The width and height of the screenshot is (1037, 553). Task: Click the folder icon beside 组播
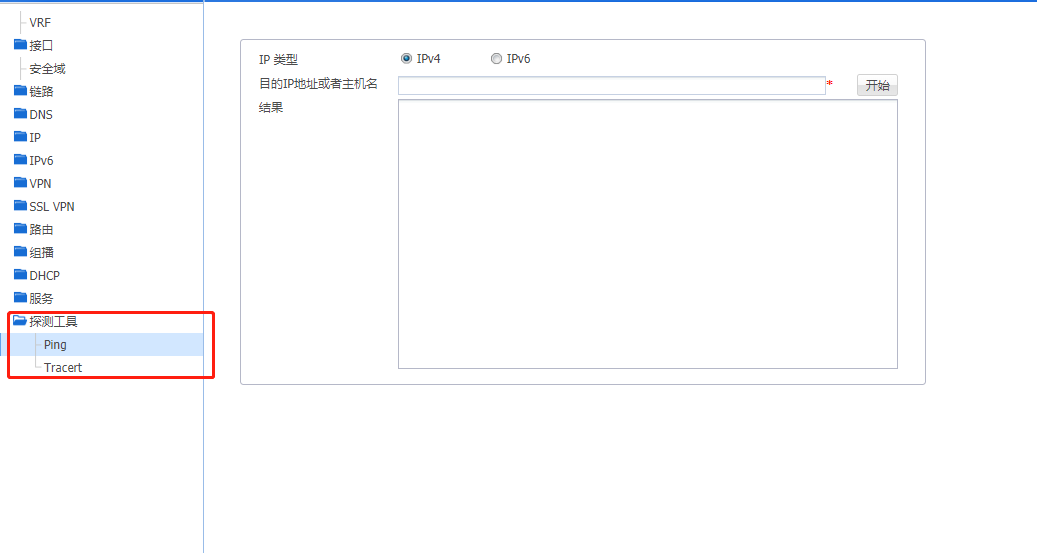[21, 252]
